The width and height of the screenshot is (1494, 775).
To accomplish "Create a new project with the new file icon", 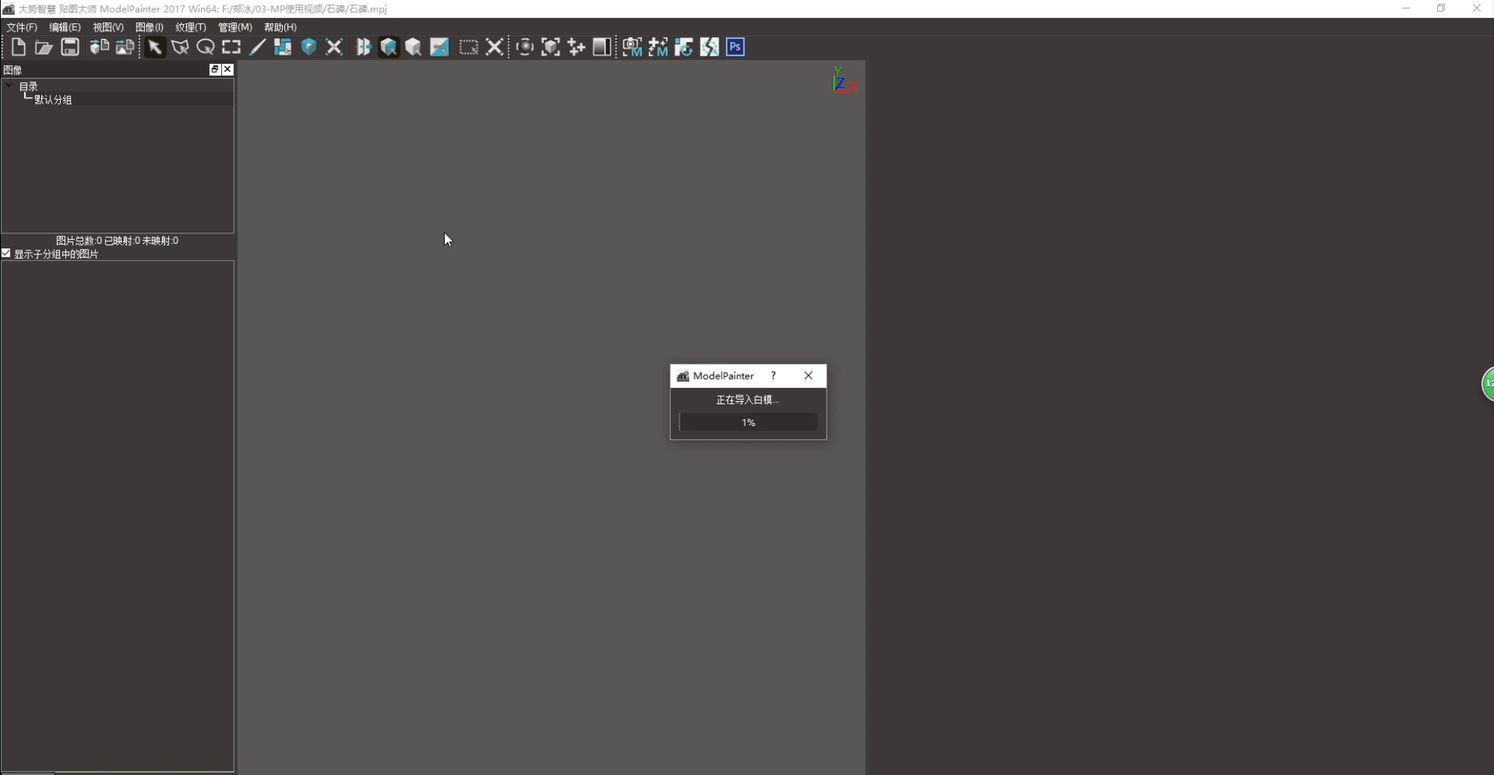I will coord(17,47).
